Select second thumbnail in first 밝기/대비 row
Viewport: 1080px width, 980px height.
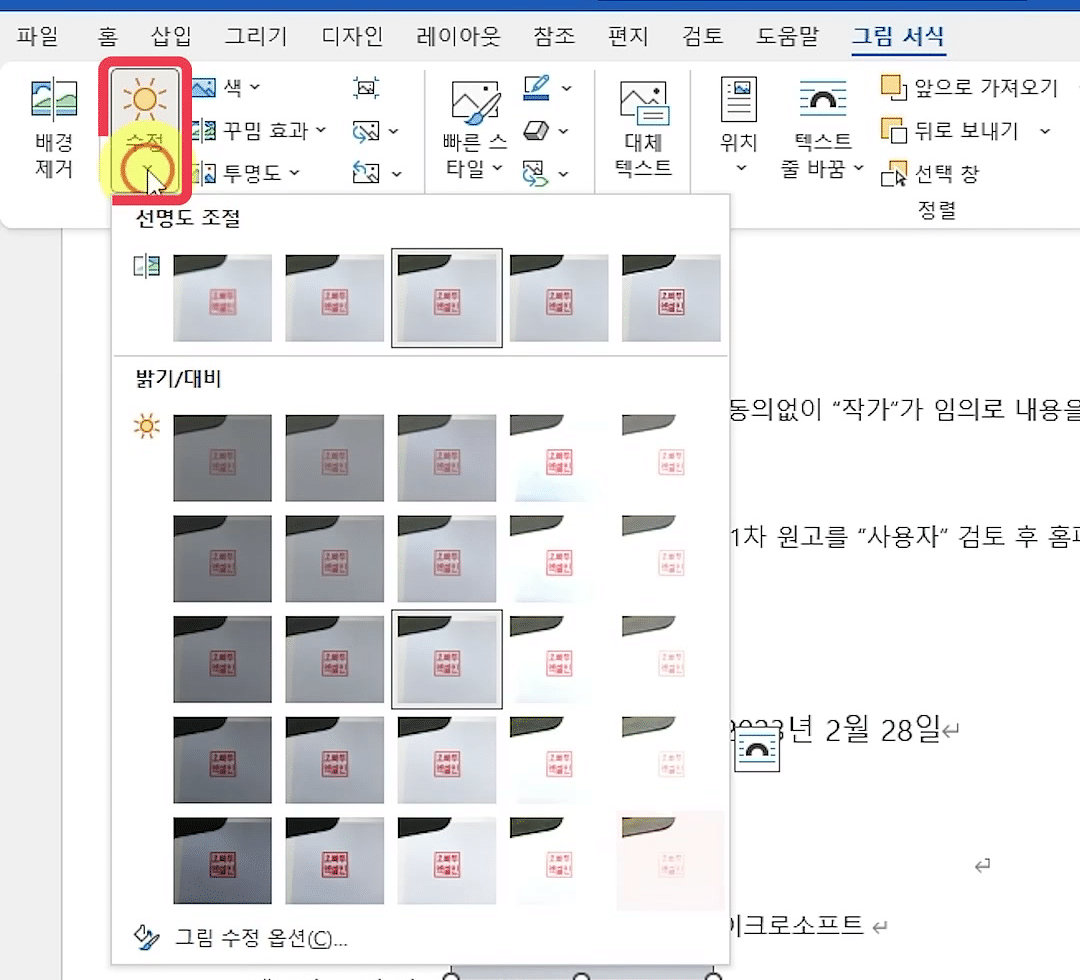click(x=335, y=458)
